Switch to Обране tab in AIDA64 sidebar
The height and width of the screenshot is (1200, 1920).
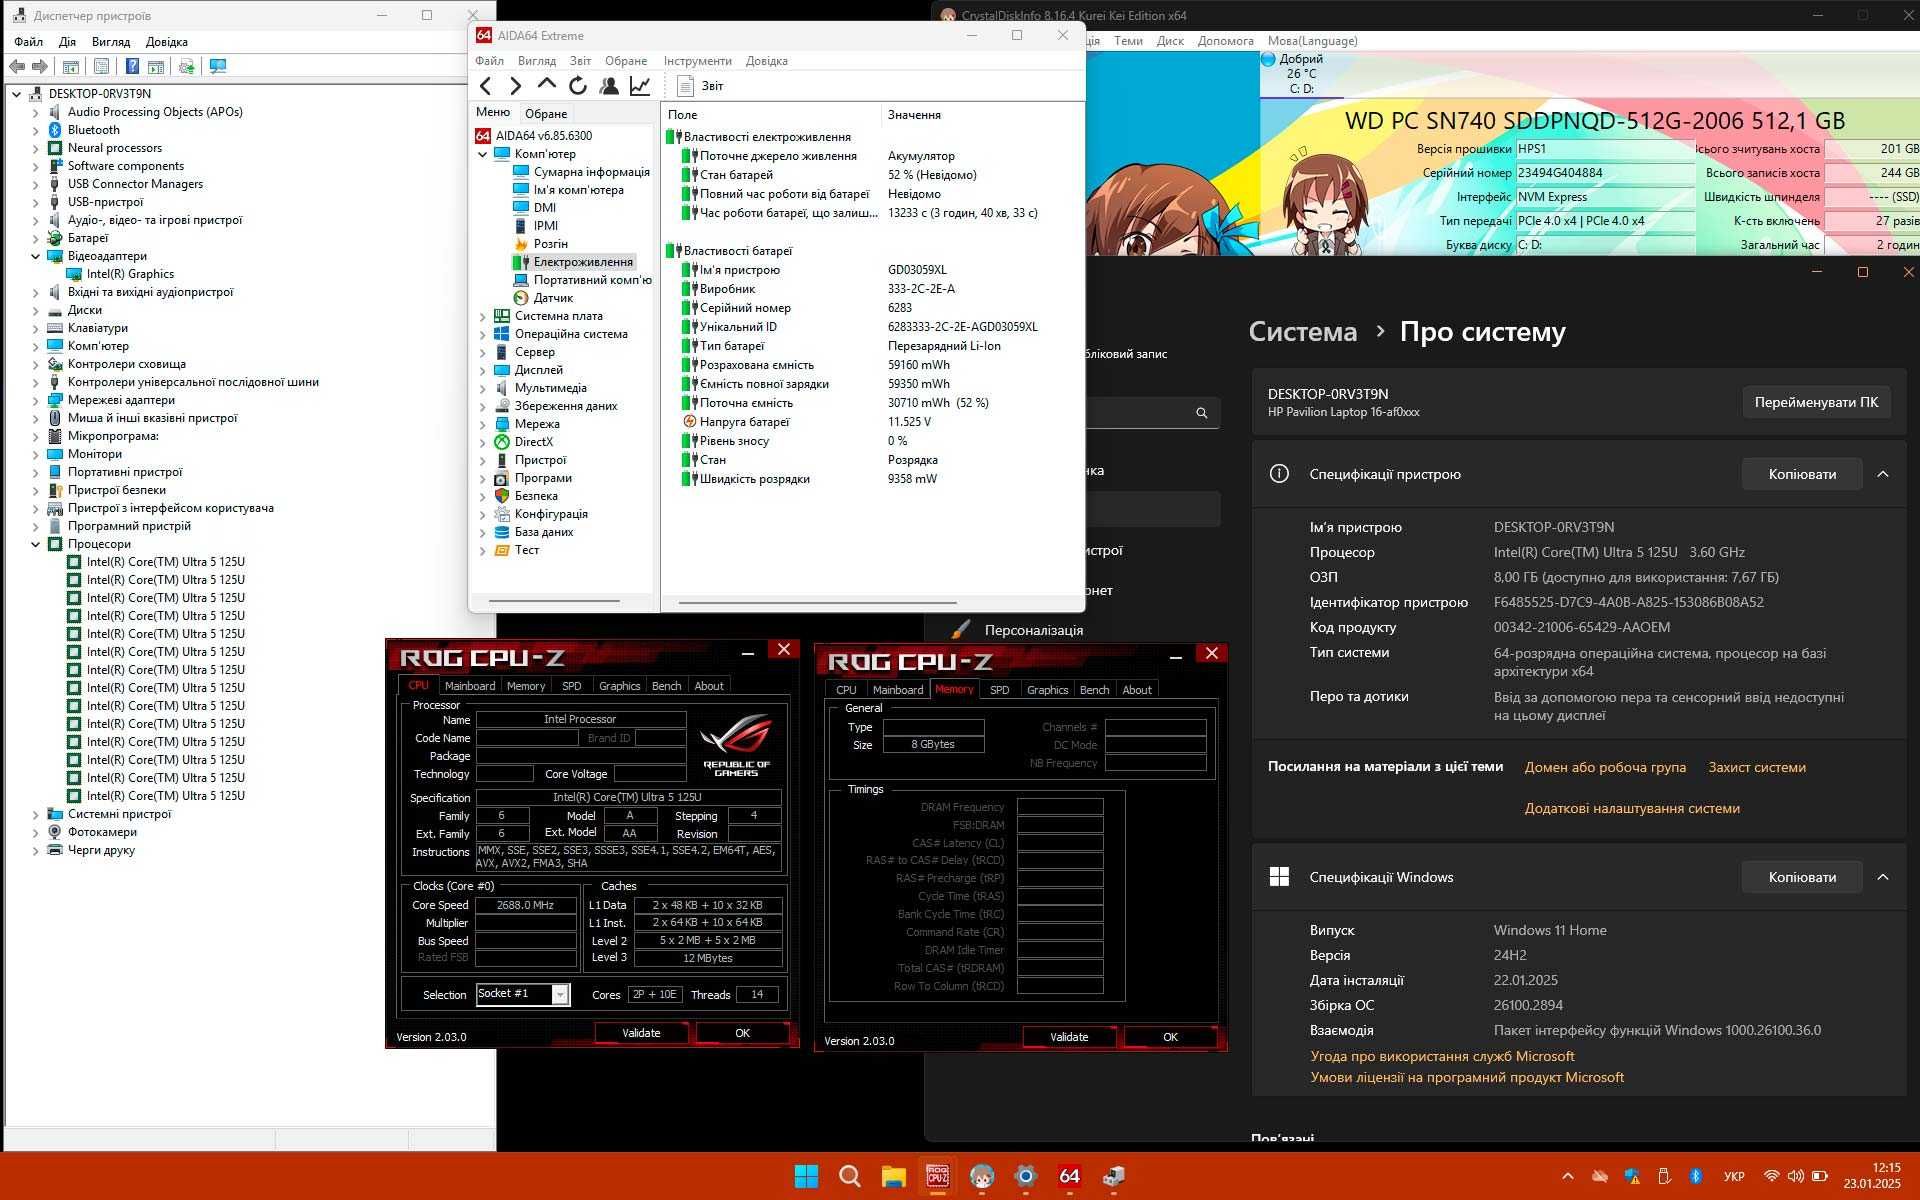pos(546,114)
